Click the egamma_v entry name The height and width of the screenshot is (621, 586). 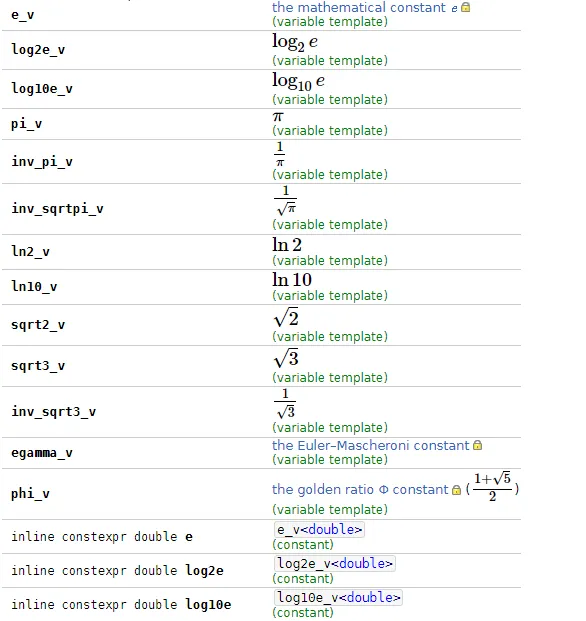[x=42, y=453]
